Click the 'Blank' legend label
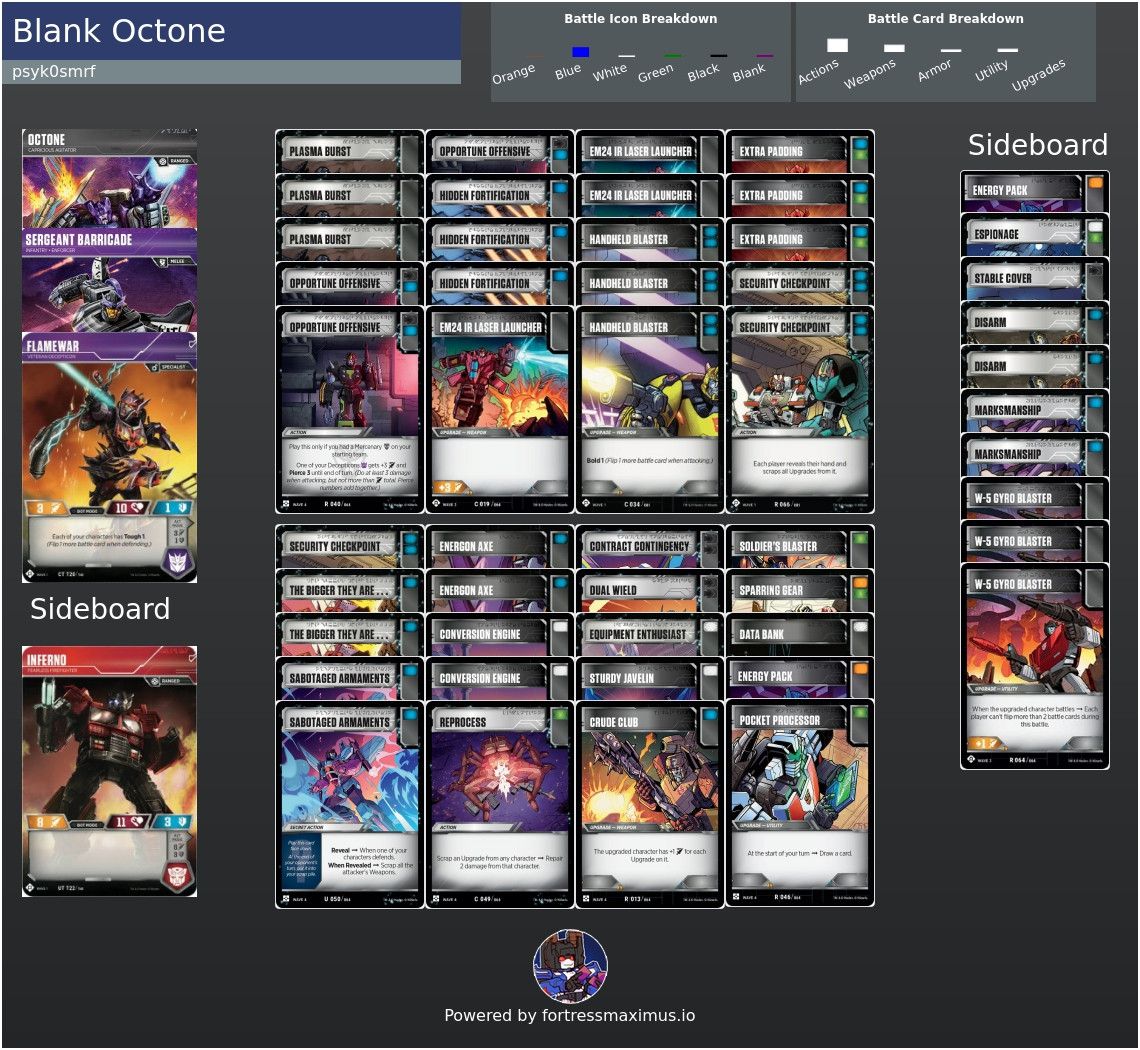Viewport: 1140px width, 1050px height. (749, 72)
